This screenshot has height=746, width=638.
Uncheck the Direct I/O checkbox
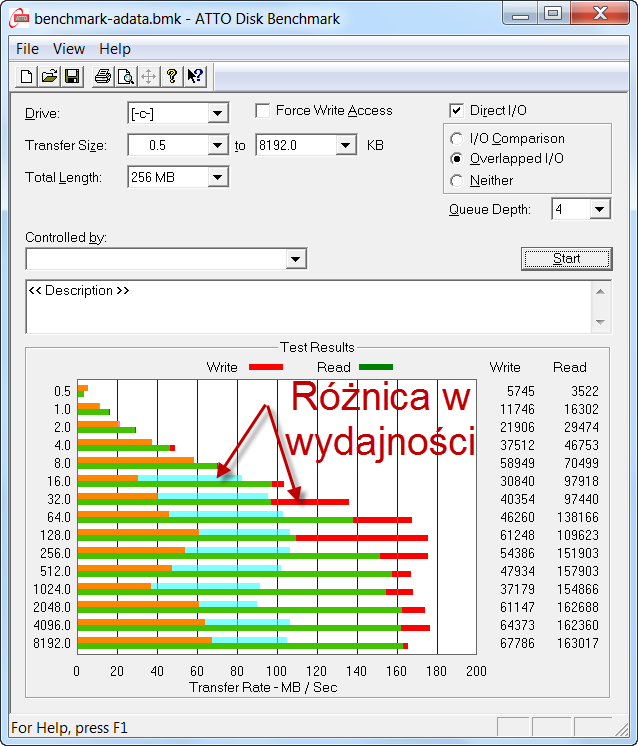(x=456, y=111)
